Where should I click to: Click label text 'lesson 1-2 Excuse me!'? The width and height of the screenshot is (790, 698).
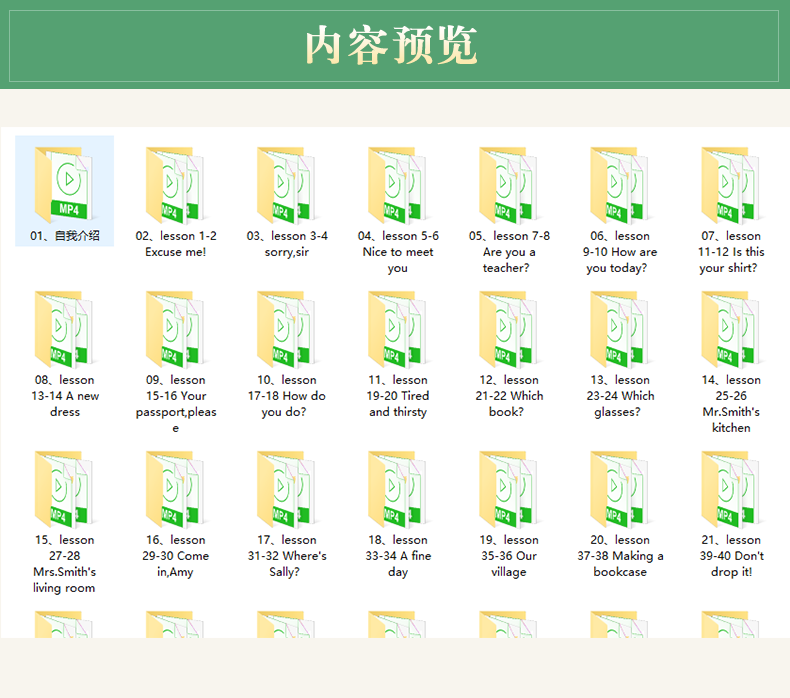click(x=176, y=244)
